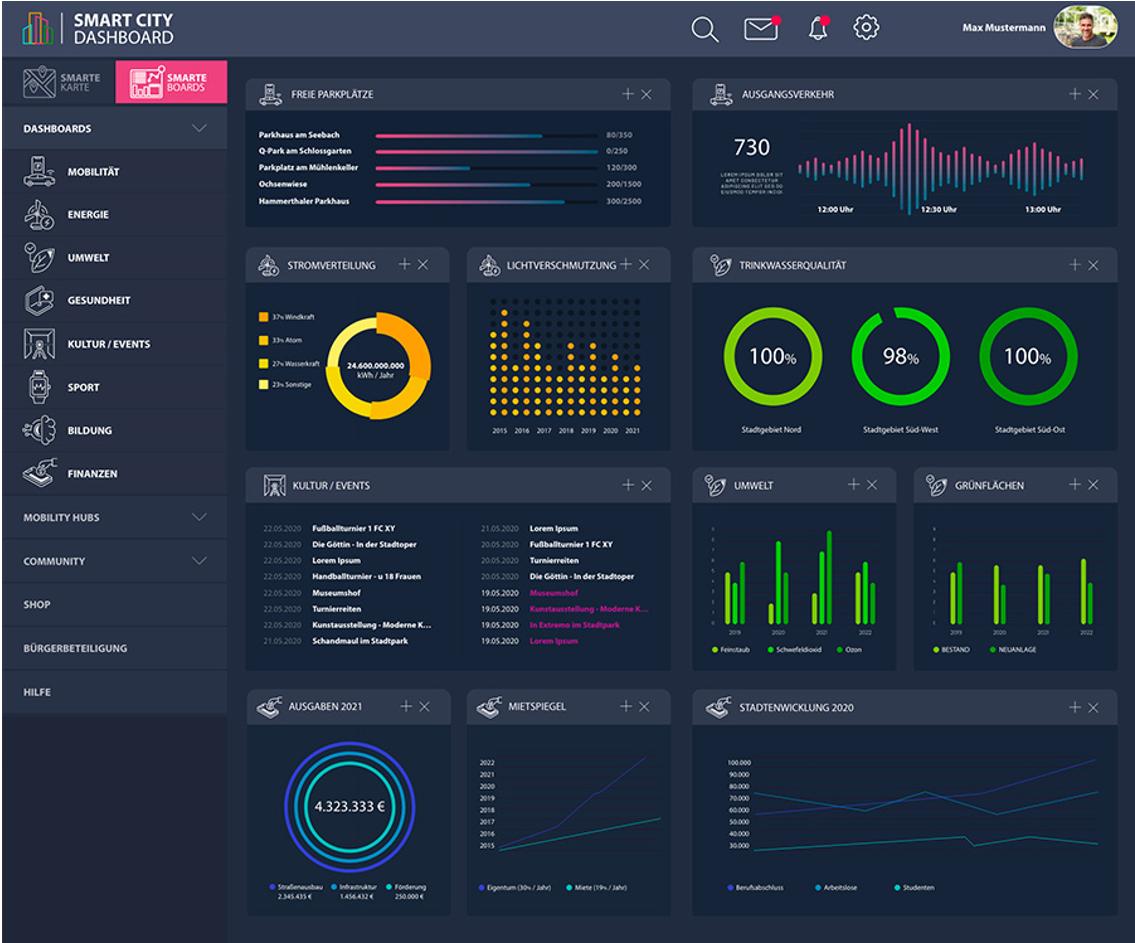Click the Bildung brain icon
The image size is (1135, 943).
pyautogui.click(x=39, y=430)
